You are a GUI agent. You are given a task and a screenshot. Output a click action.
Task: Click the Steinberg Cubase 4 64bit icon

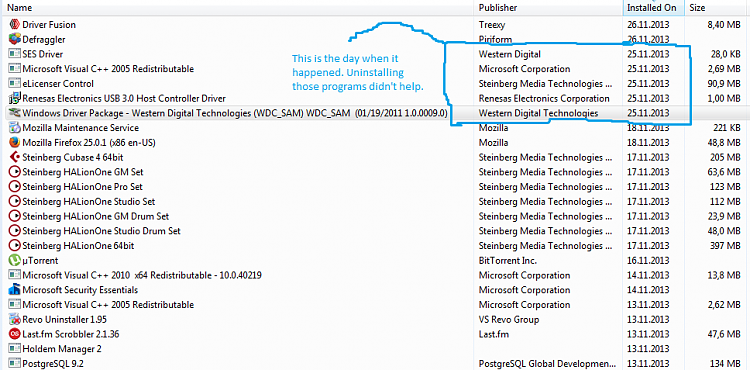click(15, 157)
